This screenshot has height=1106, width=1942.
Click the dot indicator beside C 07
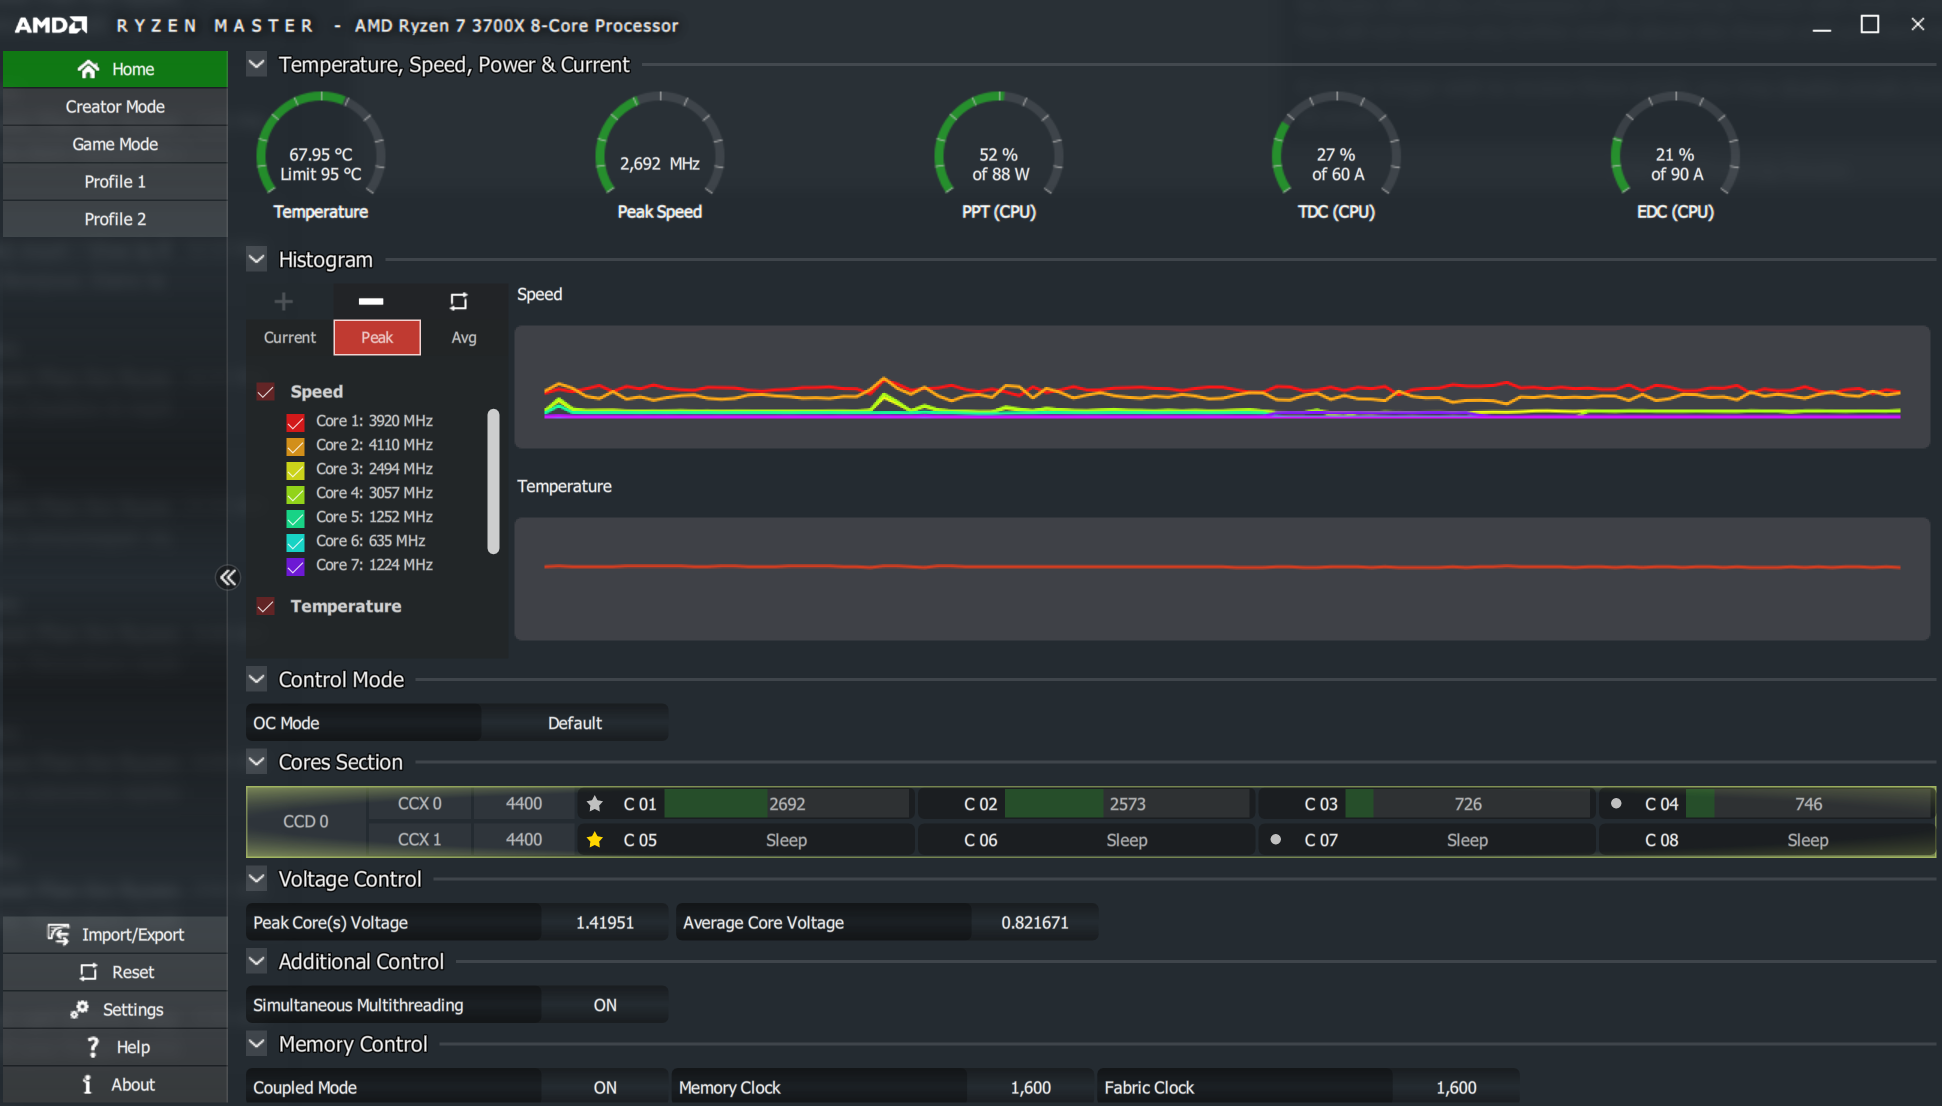(x=1275, y=839)
